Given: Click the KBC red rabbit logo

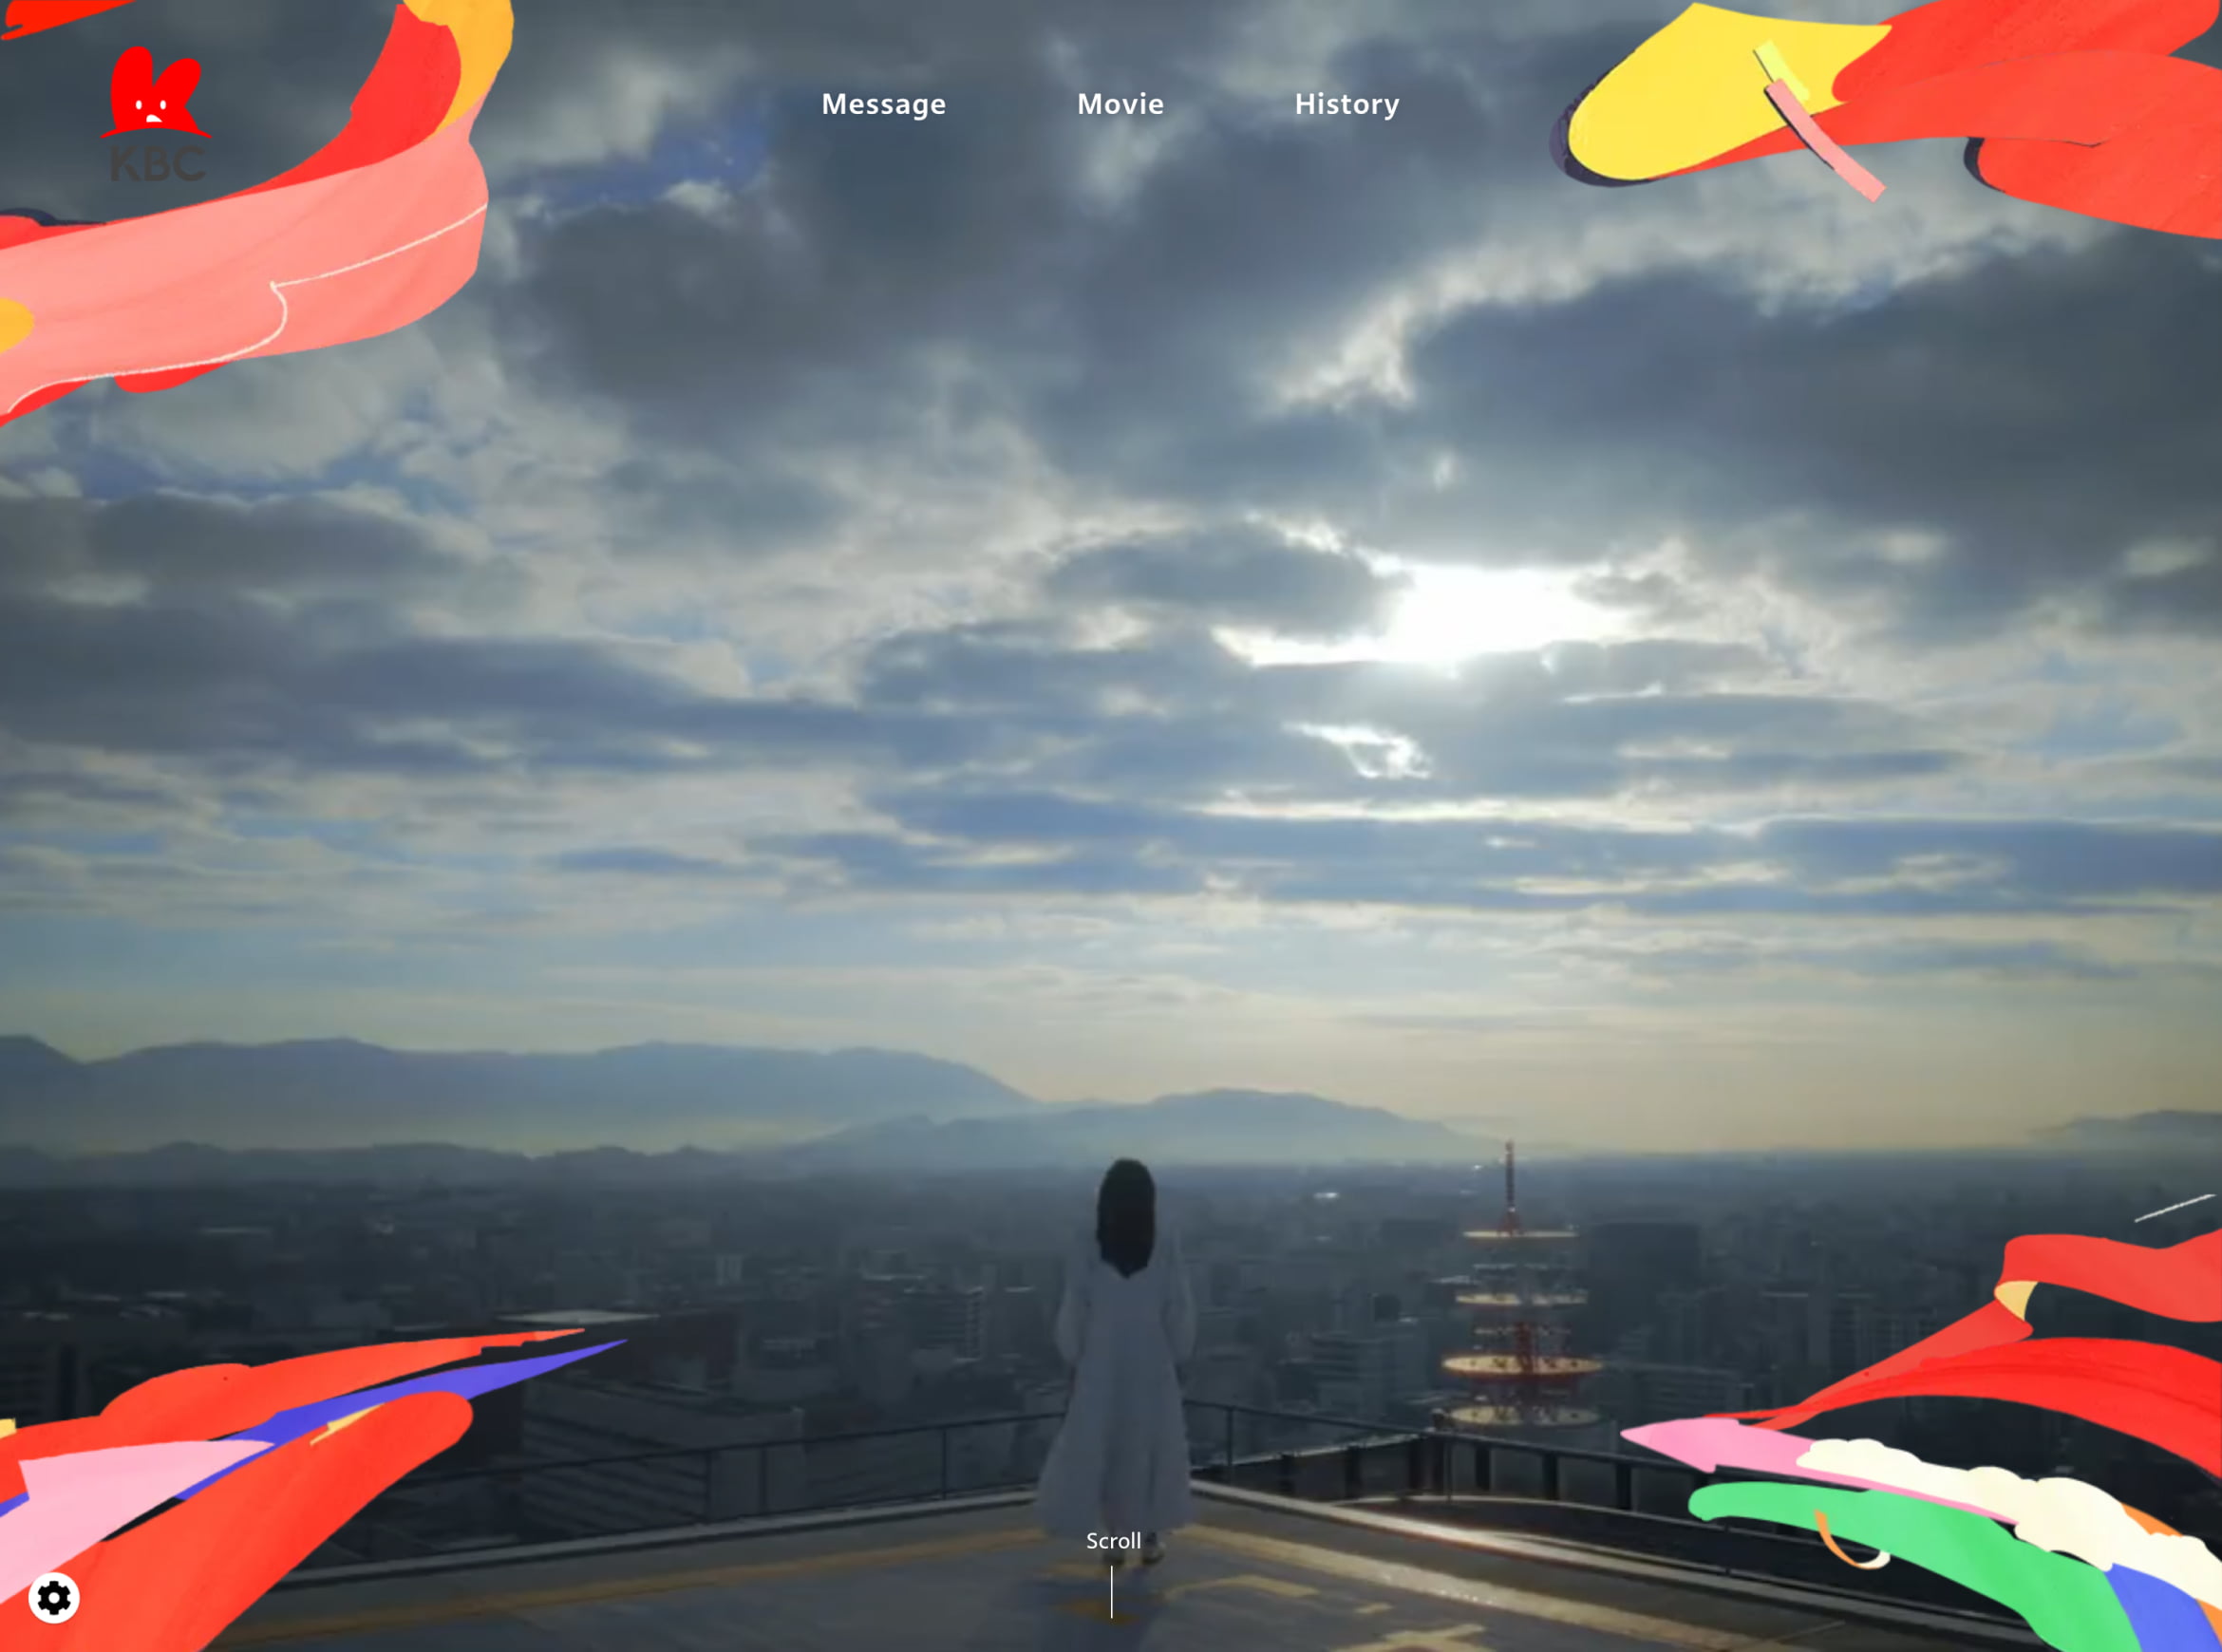Looking at the screenshot, I should point(156,114).
